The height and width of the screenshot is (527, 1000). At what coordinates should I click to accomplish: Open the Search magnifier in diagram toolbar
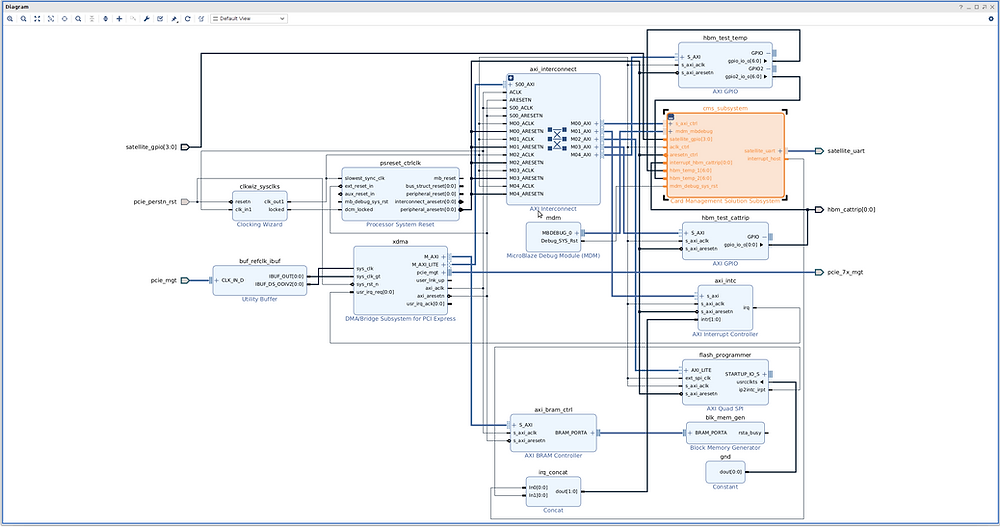[x=78, y=19]
